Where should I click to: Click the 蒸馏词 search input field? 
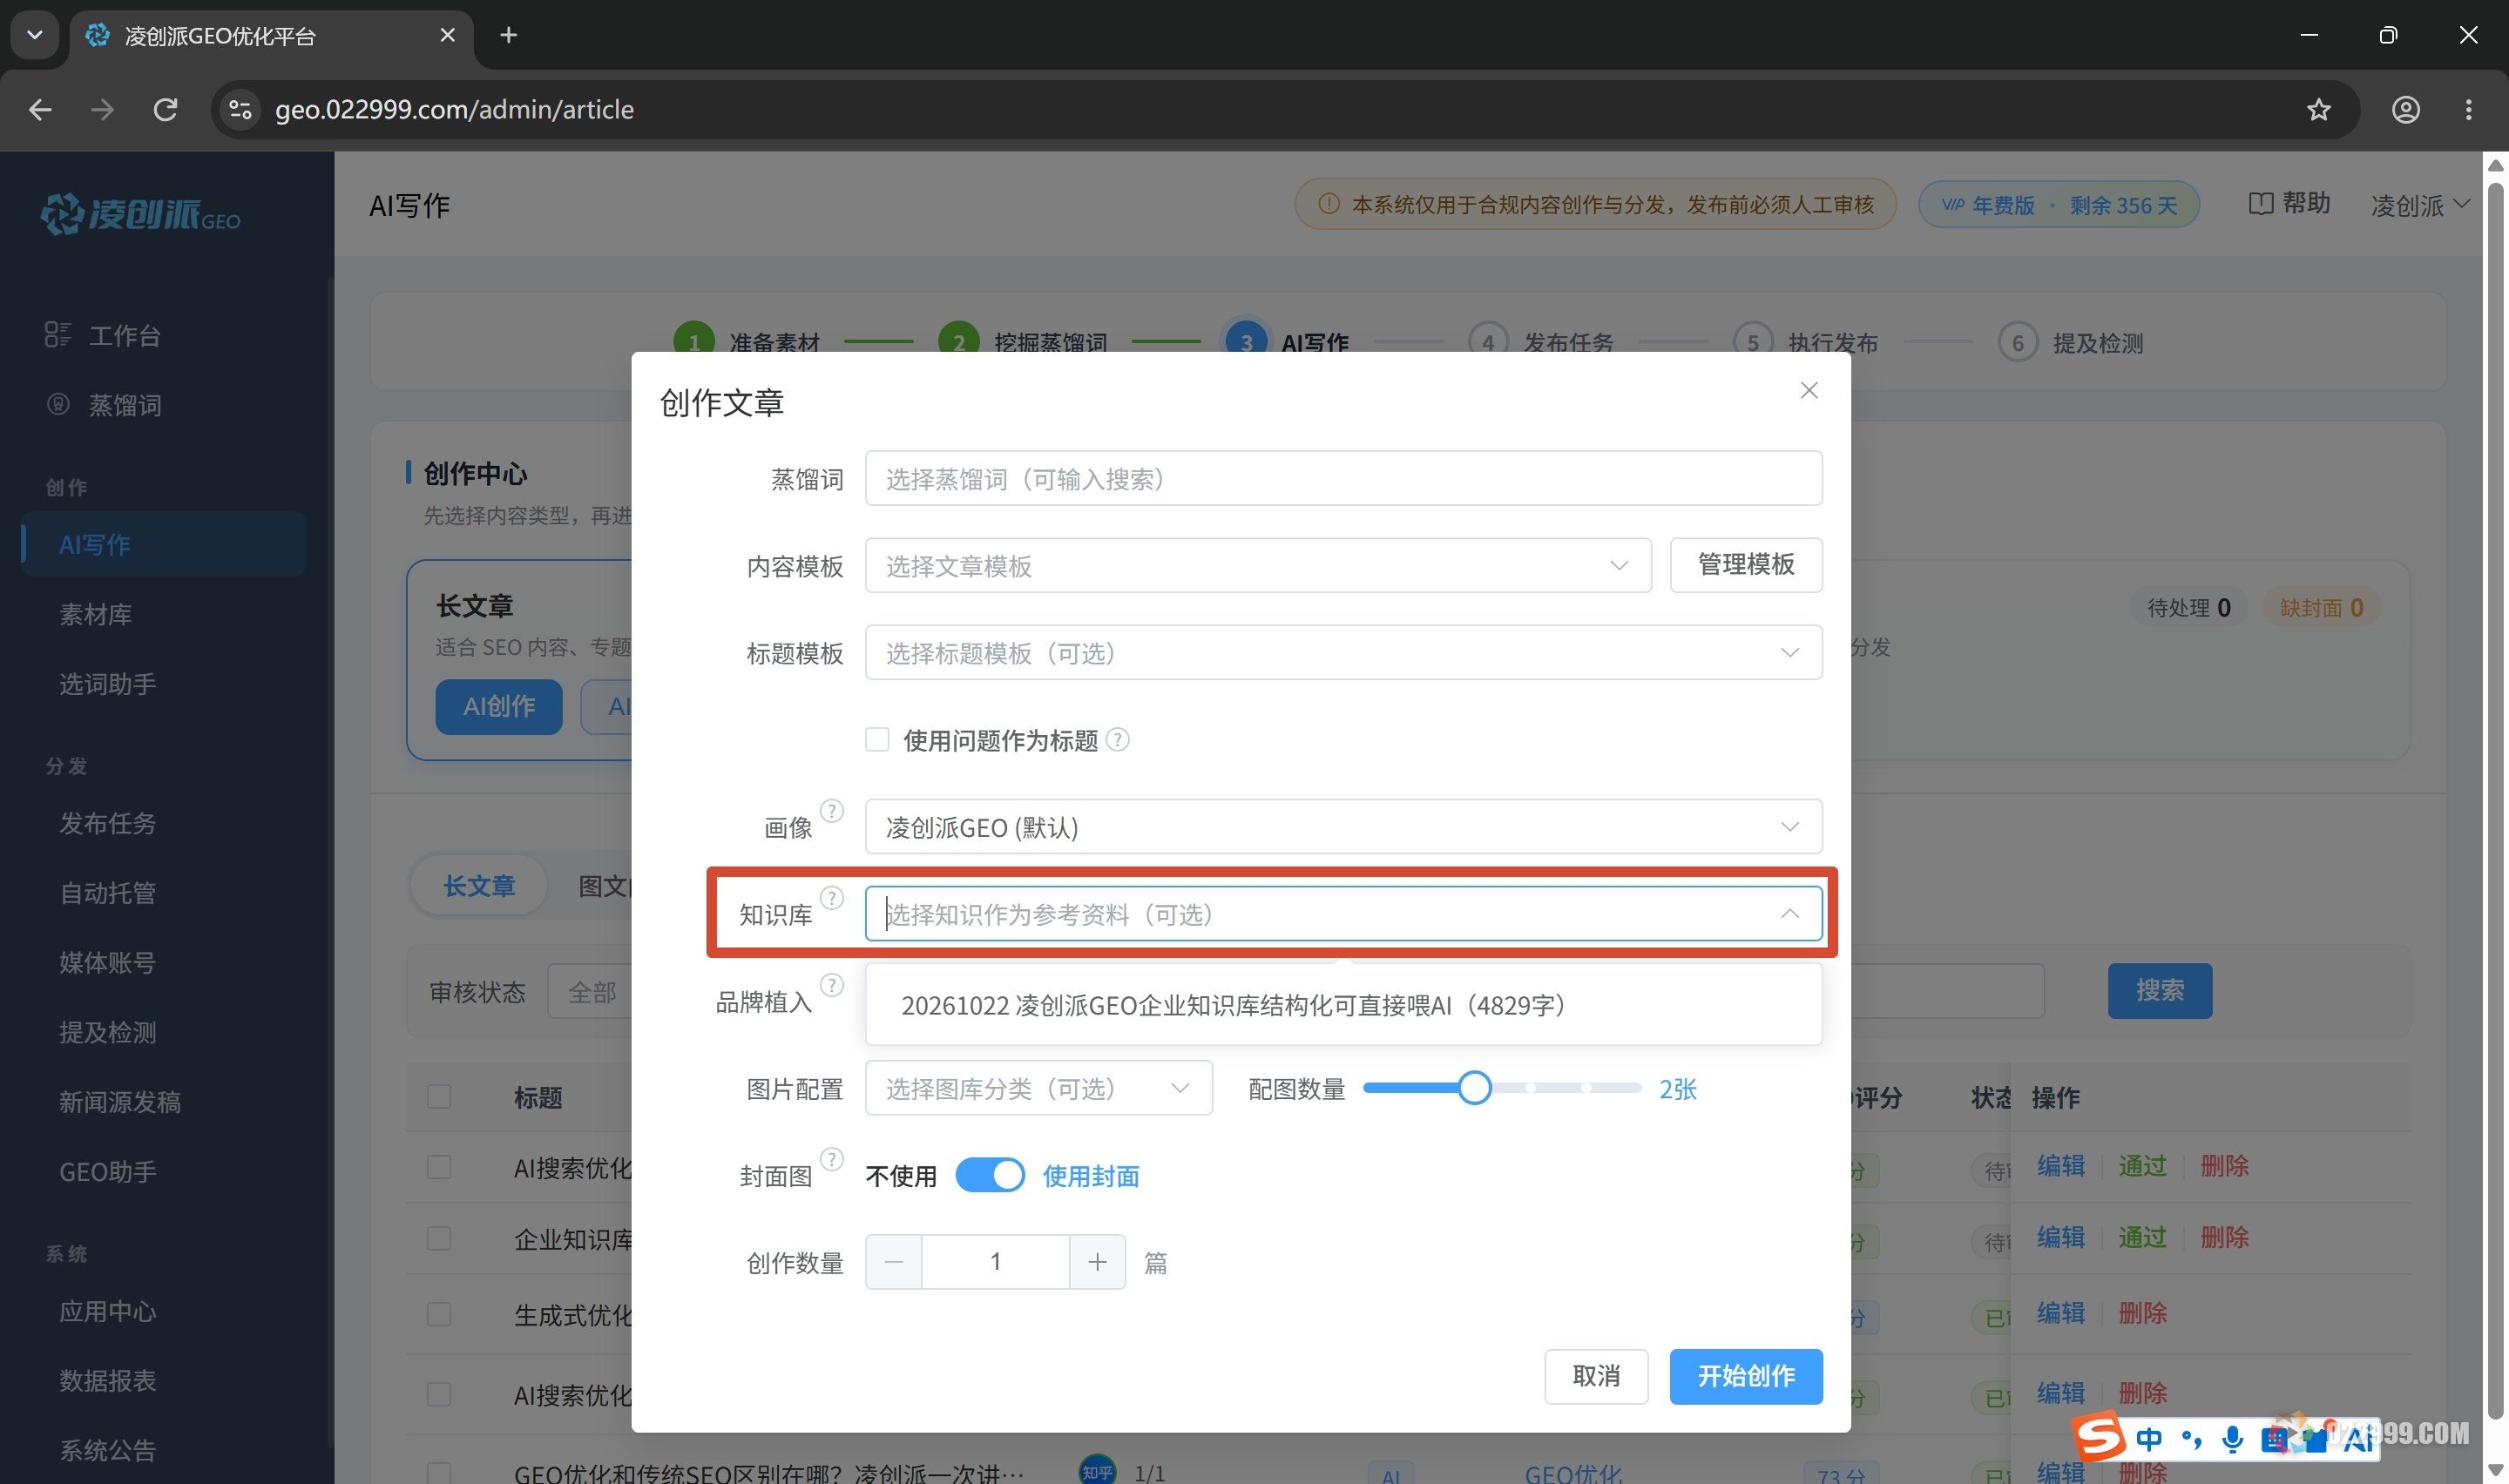pyautogui.click(x=1343, y=479)
